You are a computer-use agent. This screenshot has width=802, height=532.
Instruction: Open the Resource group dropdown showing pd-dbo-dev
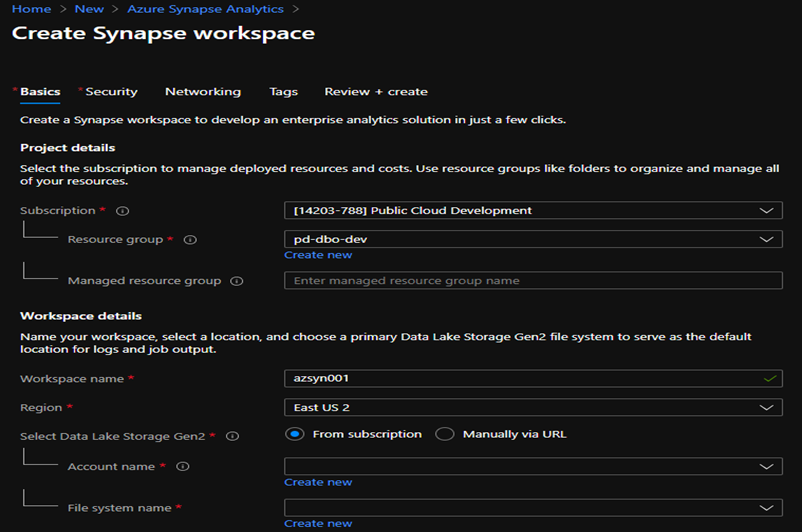(533, 239)
